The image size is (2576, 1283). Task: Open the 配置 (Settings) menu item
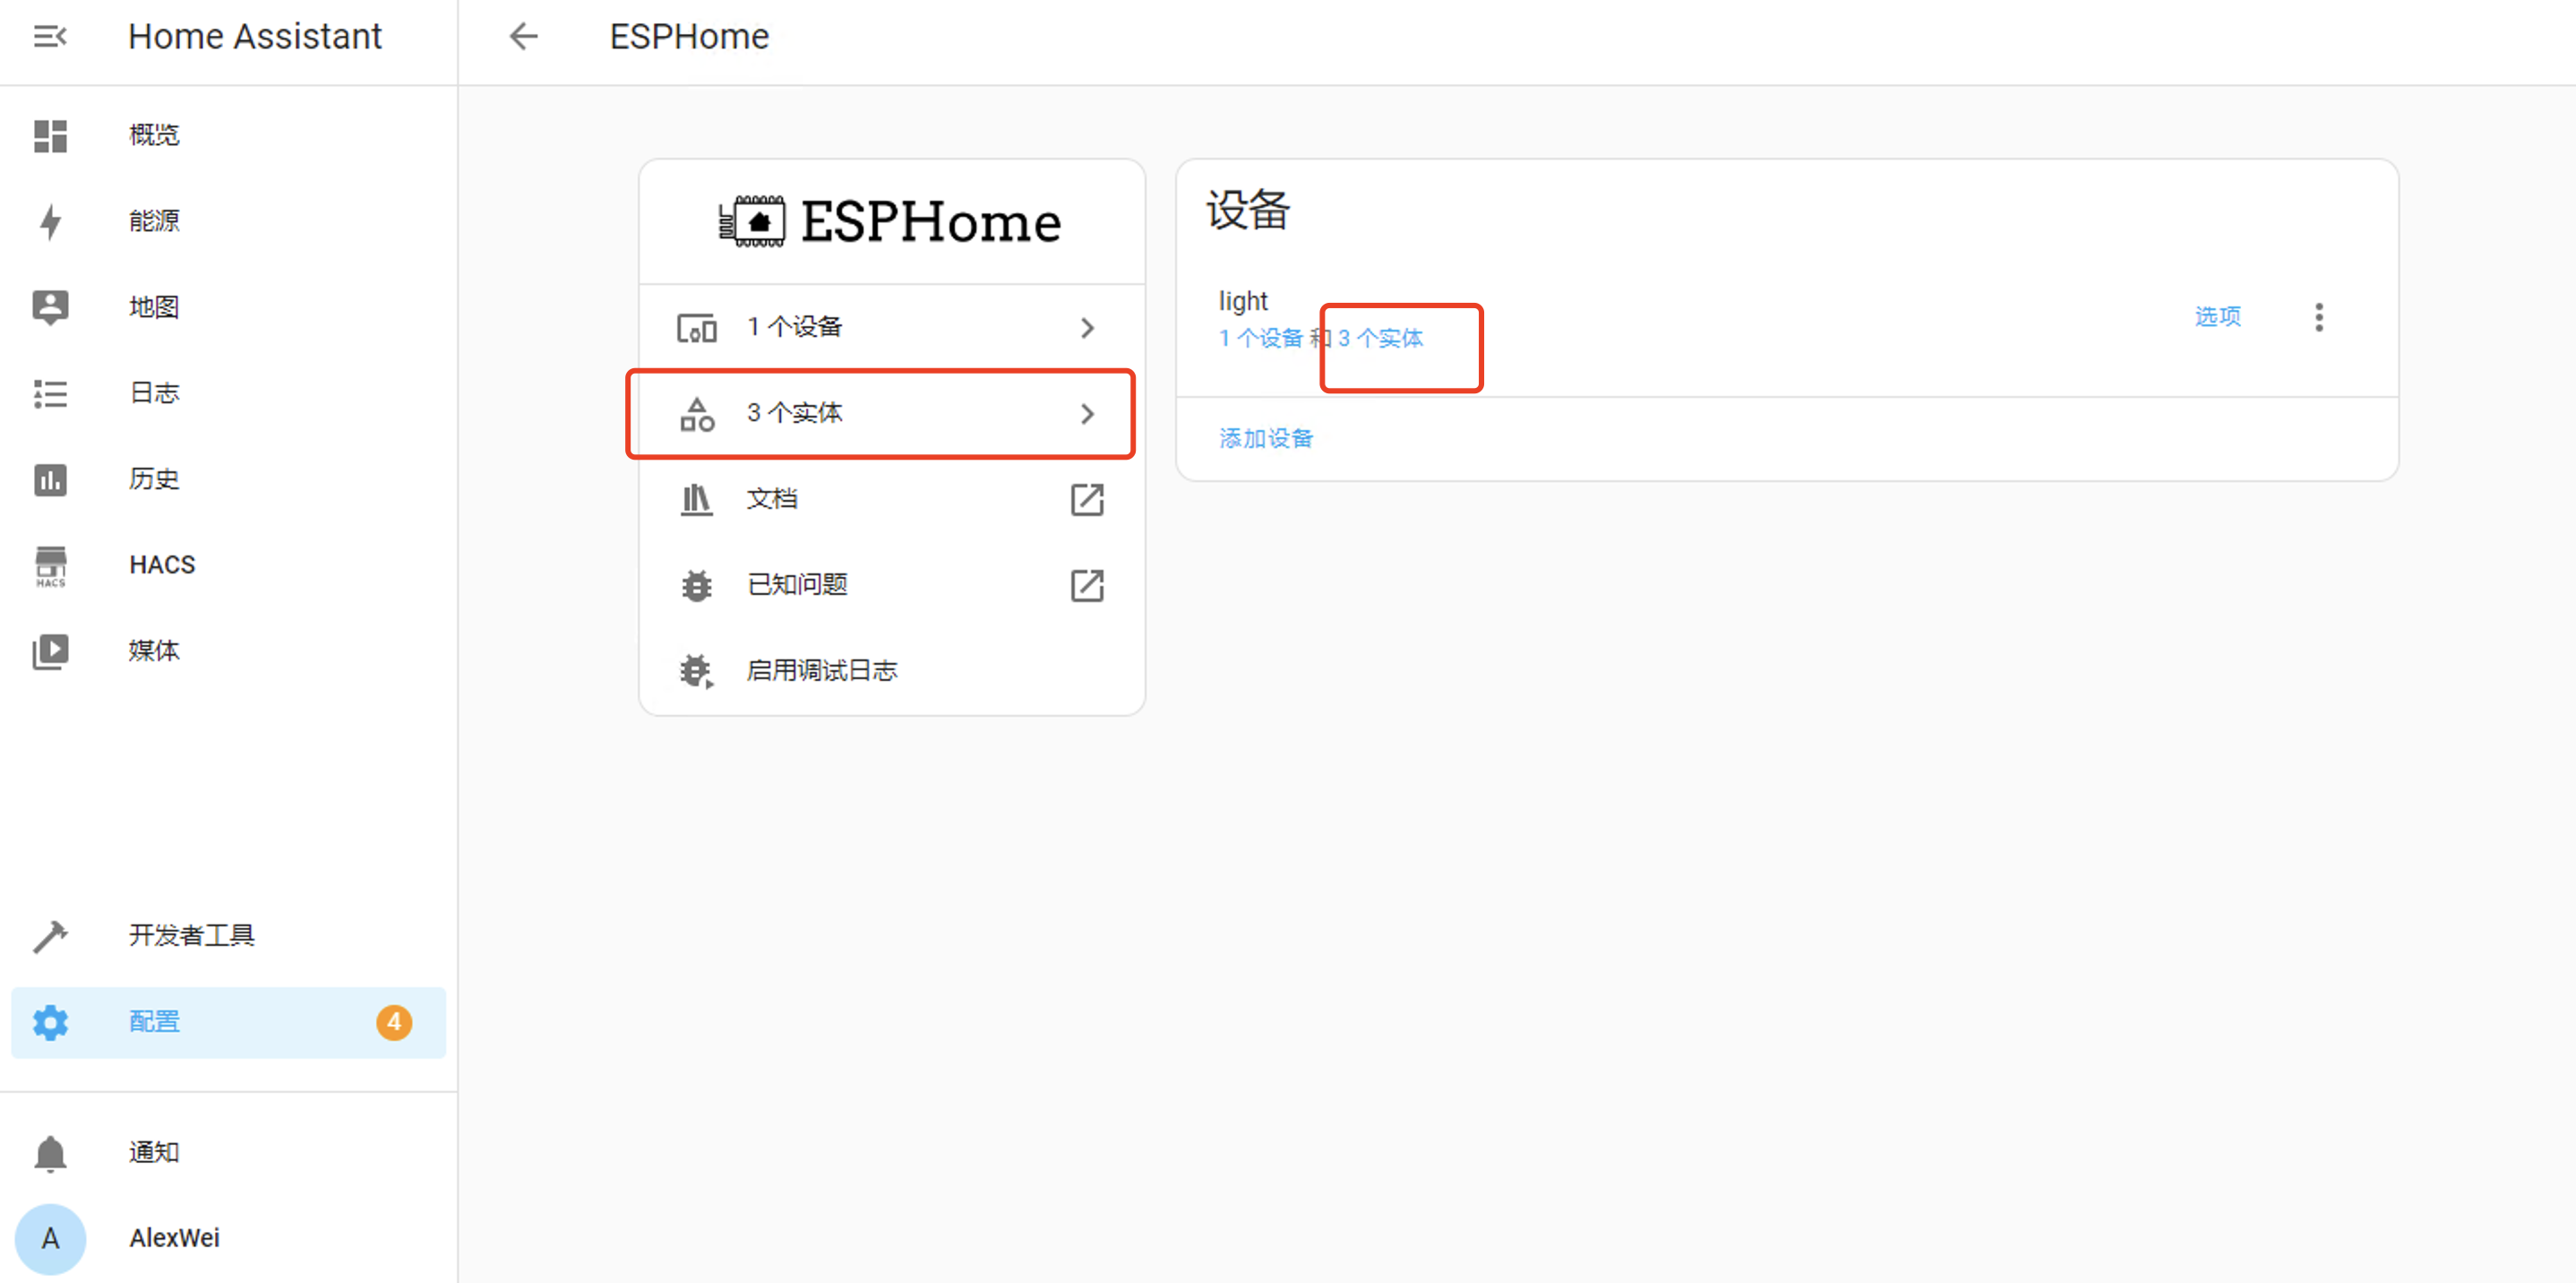[x=154, y=1022]
